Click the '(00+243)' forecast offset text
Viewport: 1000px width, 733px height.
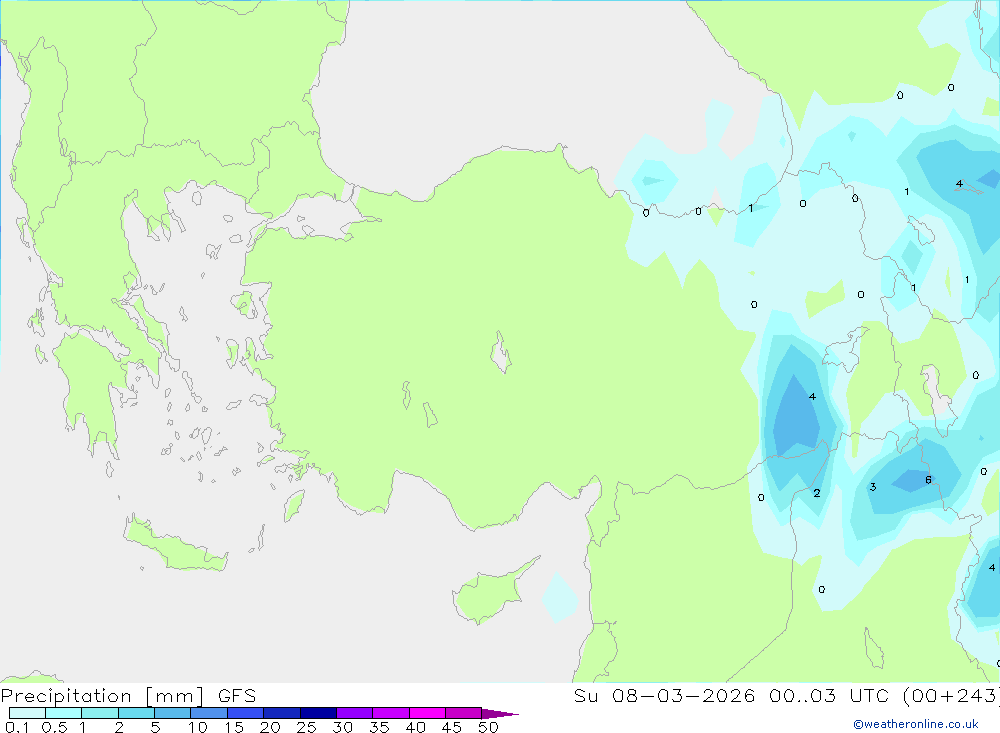coord(952,696)
